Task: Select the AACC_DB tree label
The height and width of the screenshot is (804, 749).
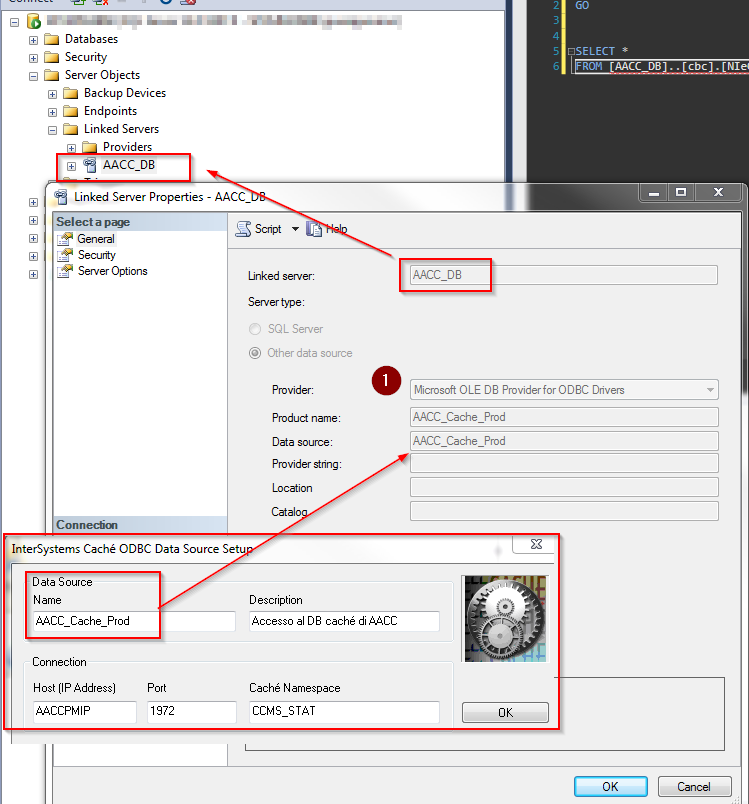Action: pyautogui.click(x=129, y=165)
